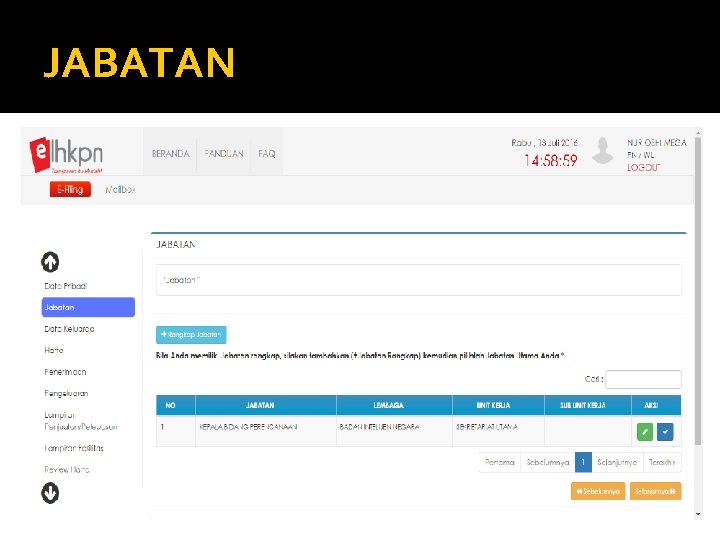Sort by SUB UNIT KERJA column header

pyautogui.click(x=588, y=405)
